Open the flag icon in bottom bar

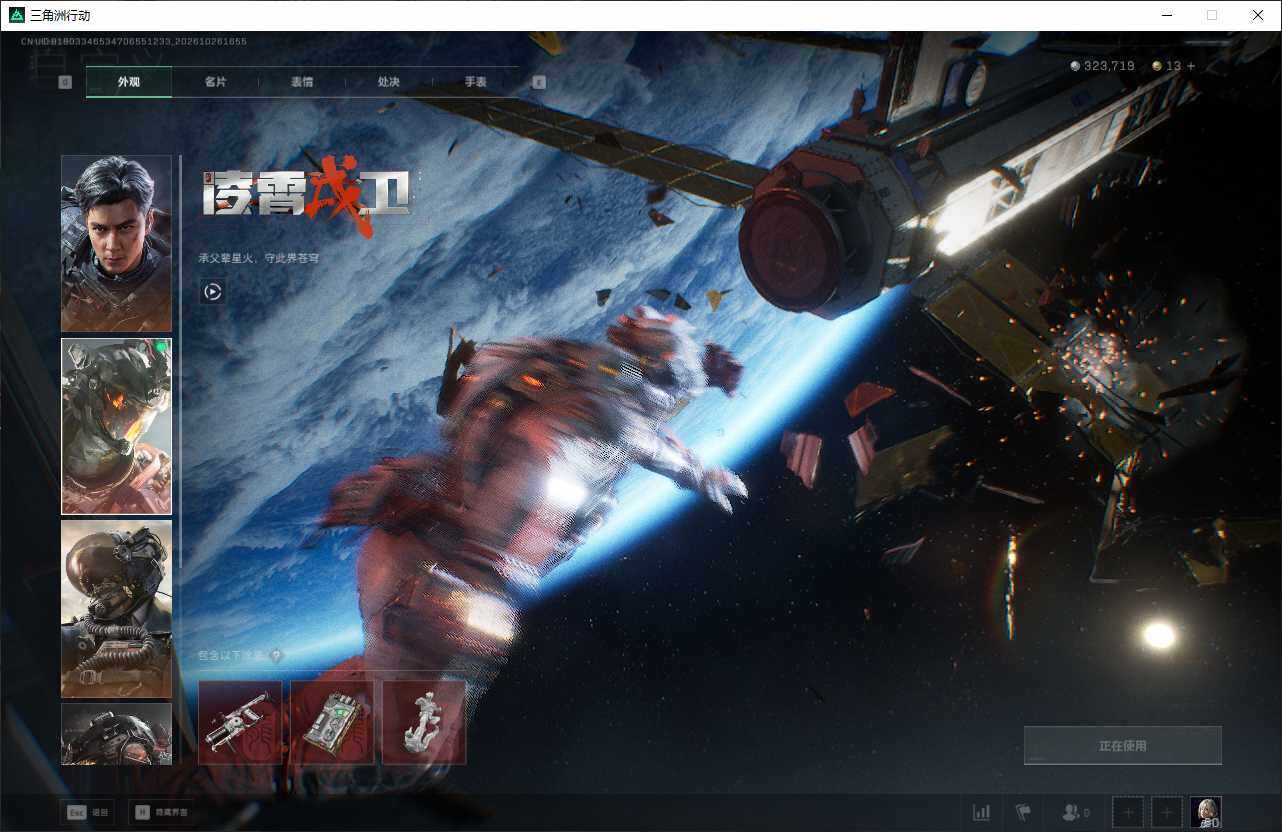tap(1023, 812)
